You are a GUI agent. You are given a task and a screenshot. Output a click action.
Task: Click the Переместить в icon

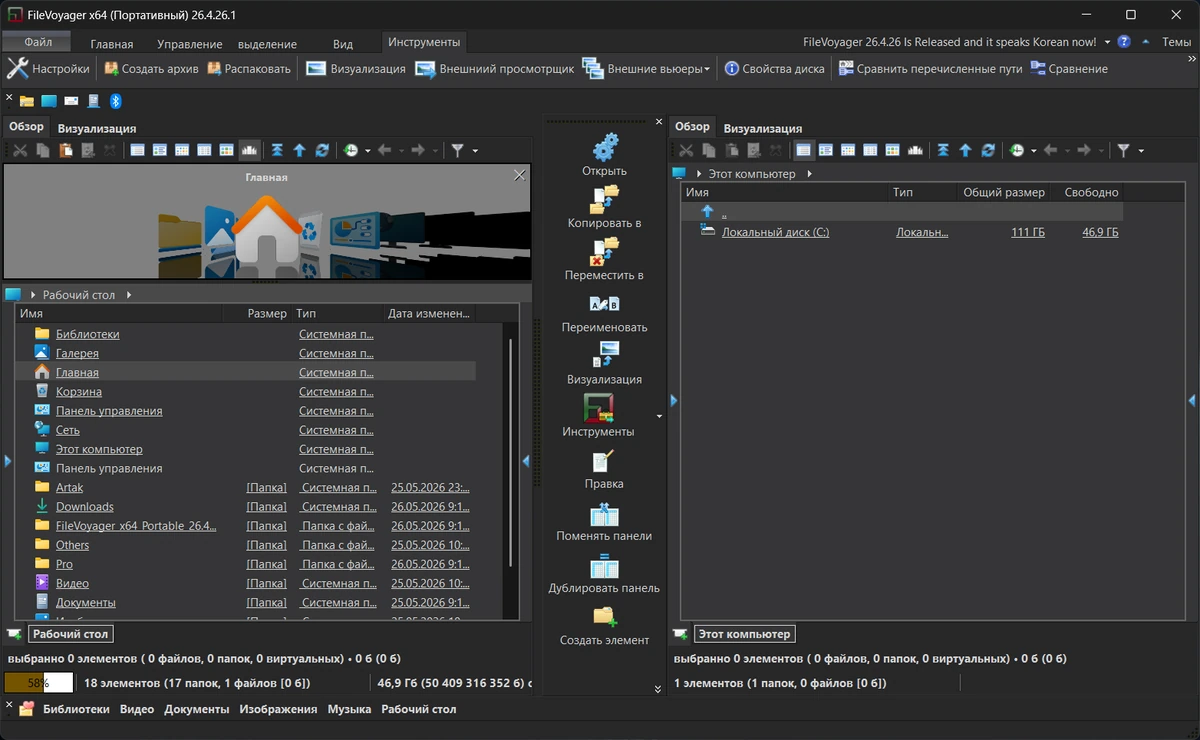[604, 251]
